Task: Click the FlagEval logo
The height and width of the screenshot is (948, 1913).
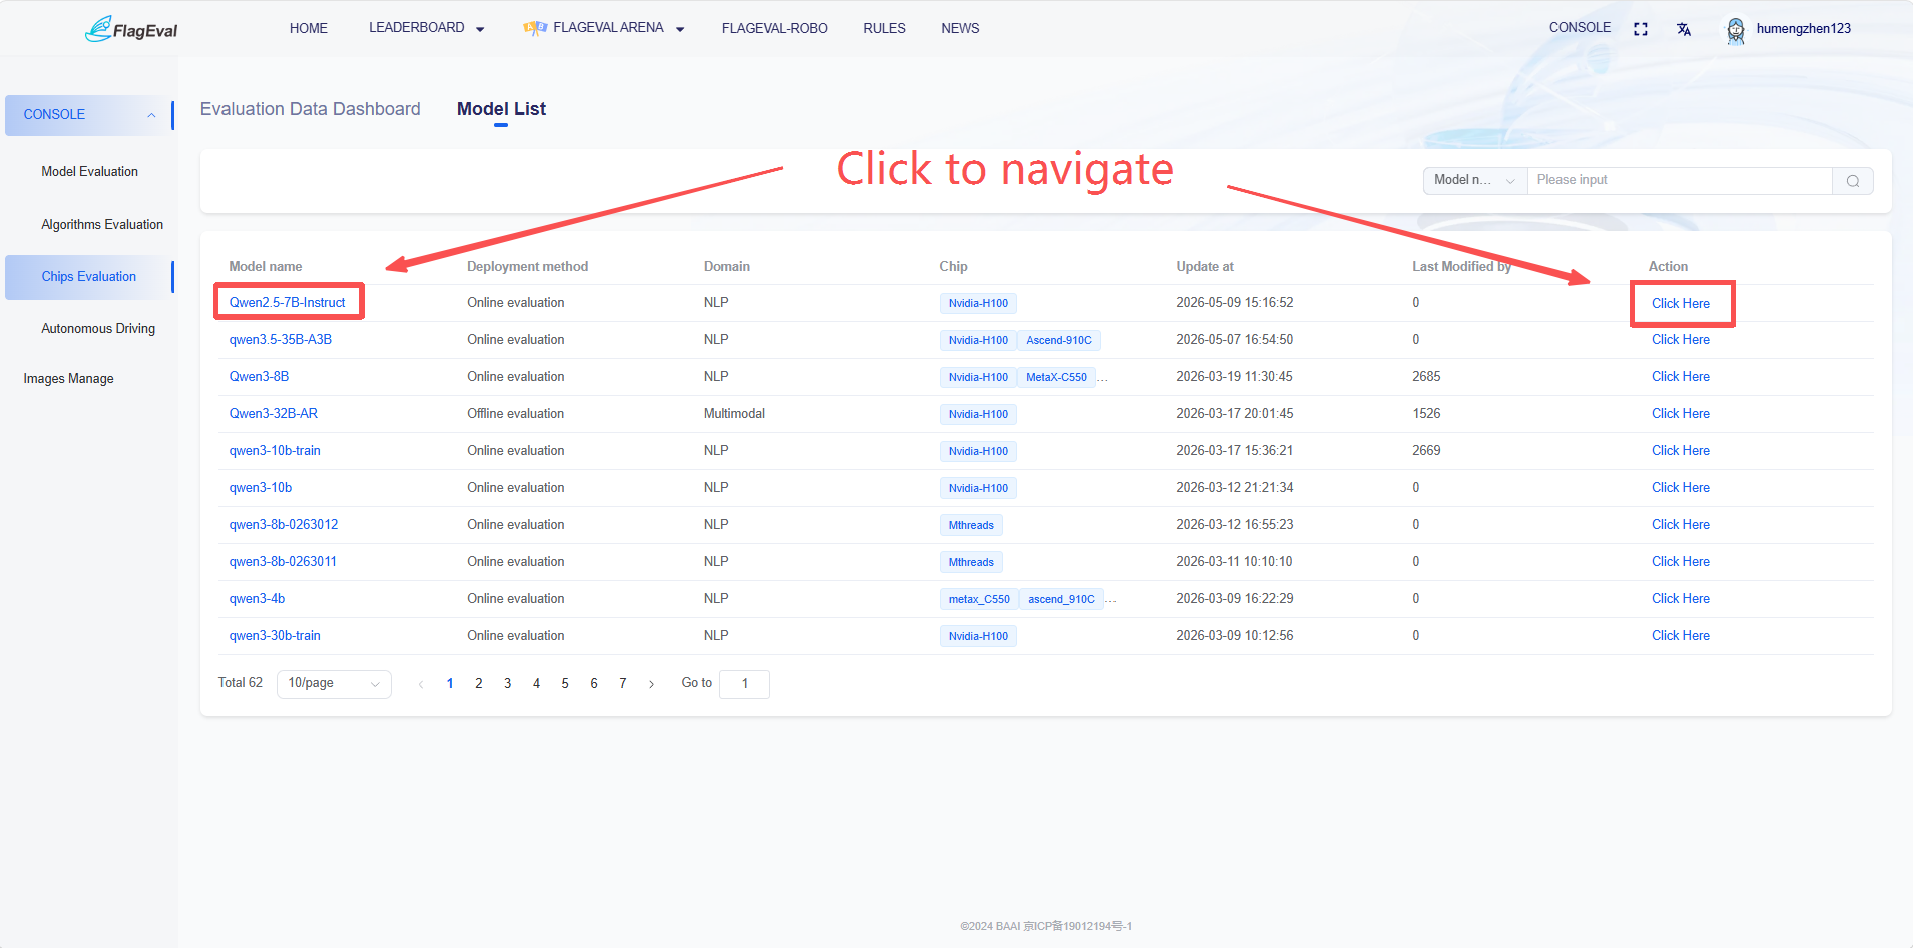Action: 131,29
